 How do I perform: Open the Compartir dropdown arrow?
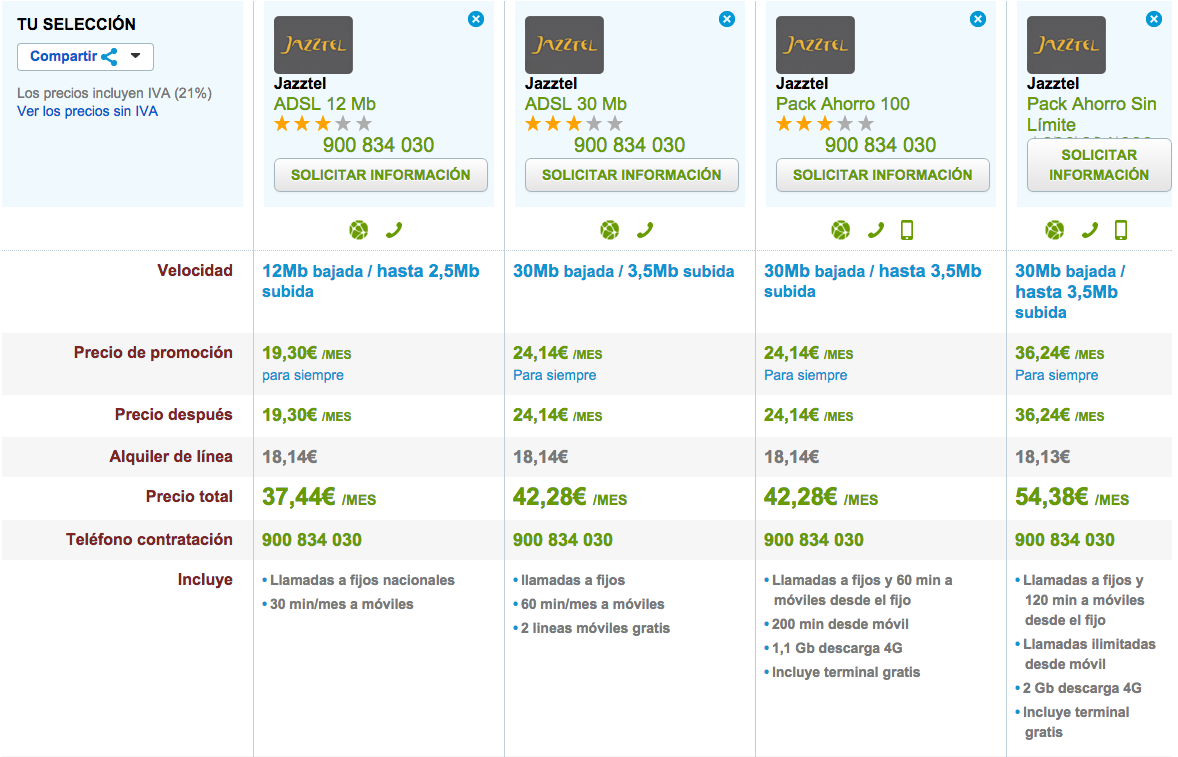coord(135,56)
